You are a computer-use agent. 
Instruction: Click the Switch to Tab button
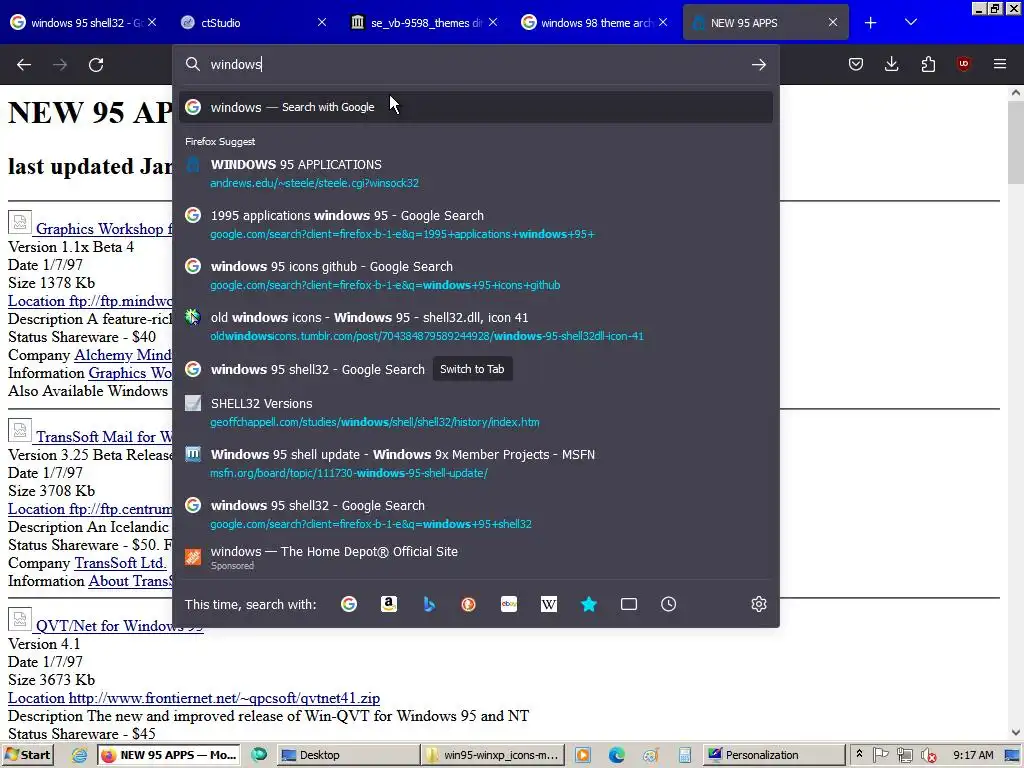[472, 369]
